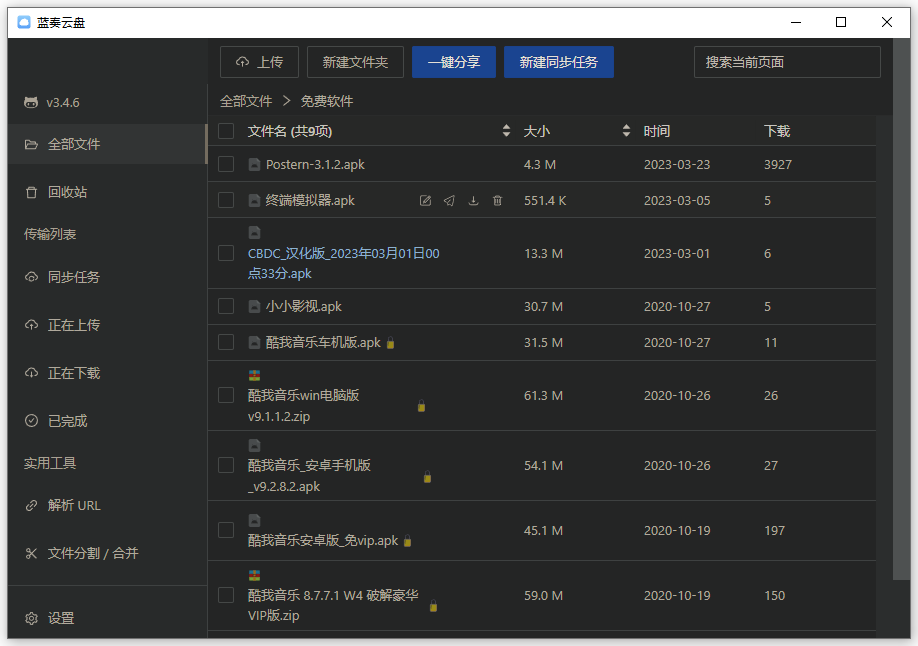
Task: Click the GitHub cat icon beside v3.4.6
Action: coord(31,102)
